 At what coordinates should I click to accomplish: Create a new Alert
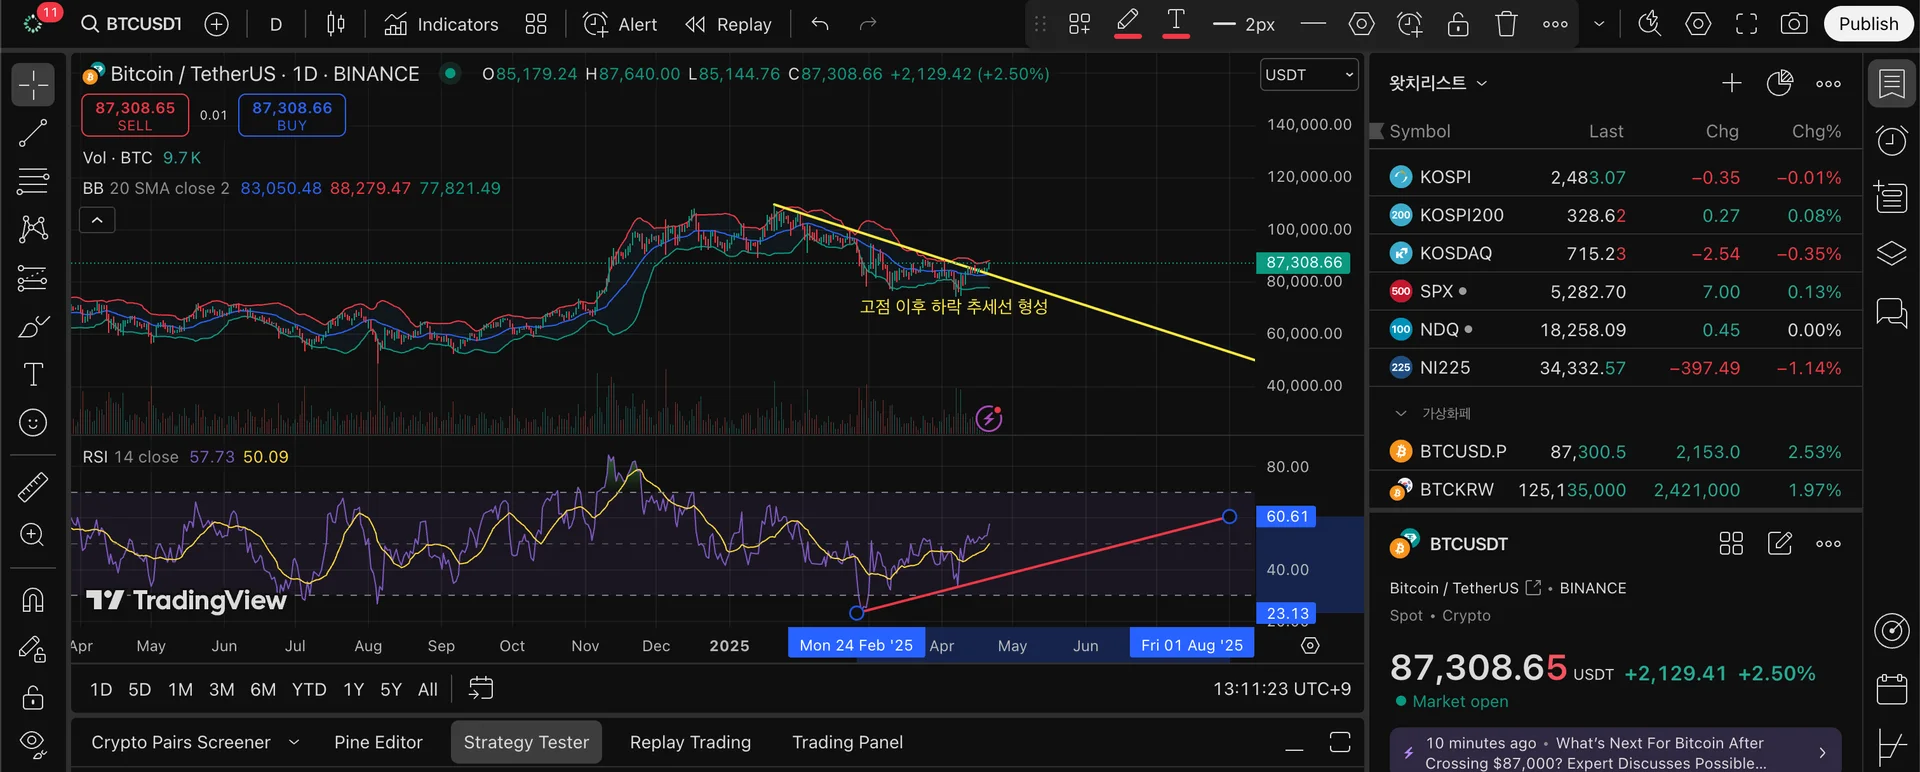620,24
